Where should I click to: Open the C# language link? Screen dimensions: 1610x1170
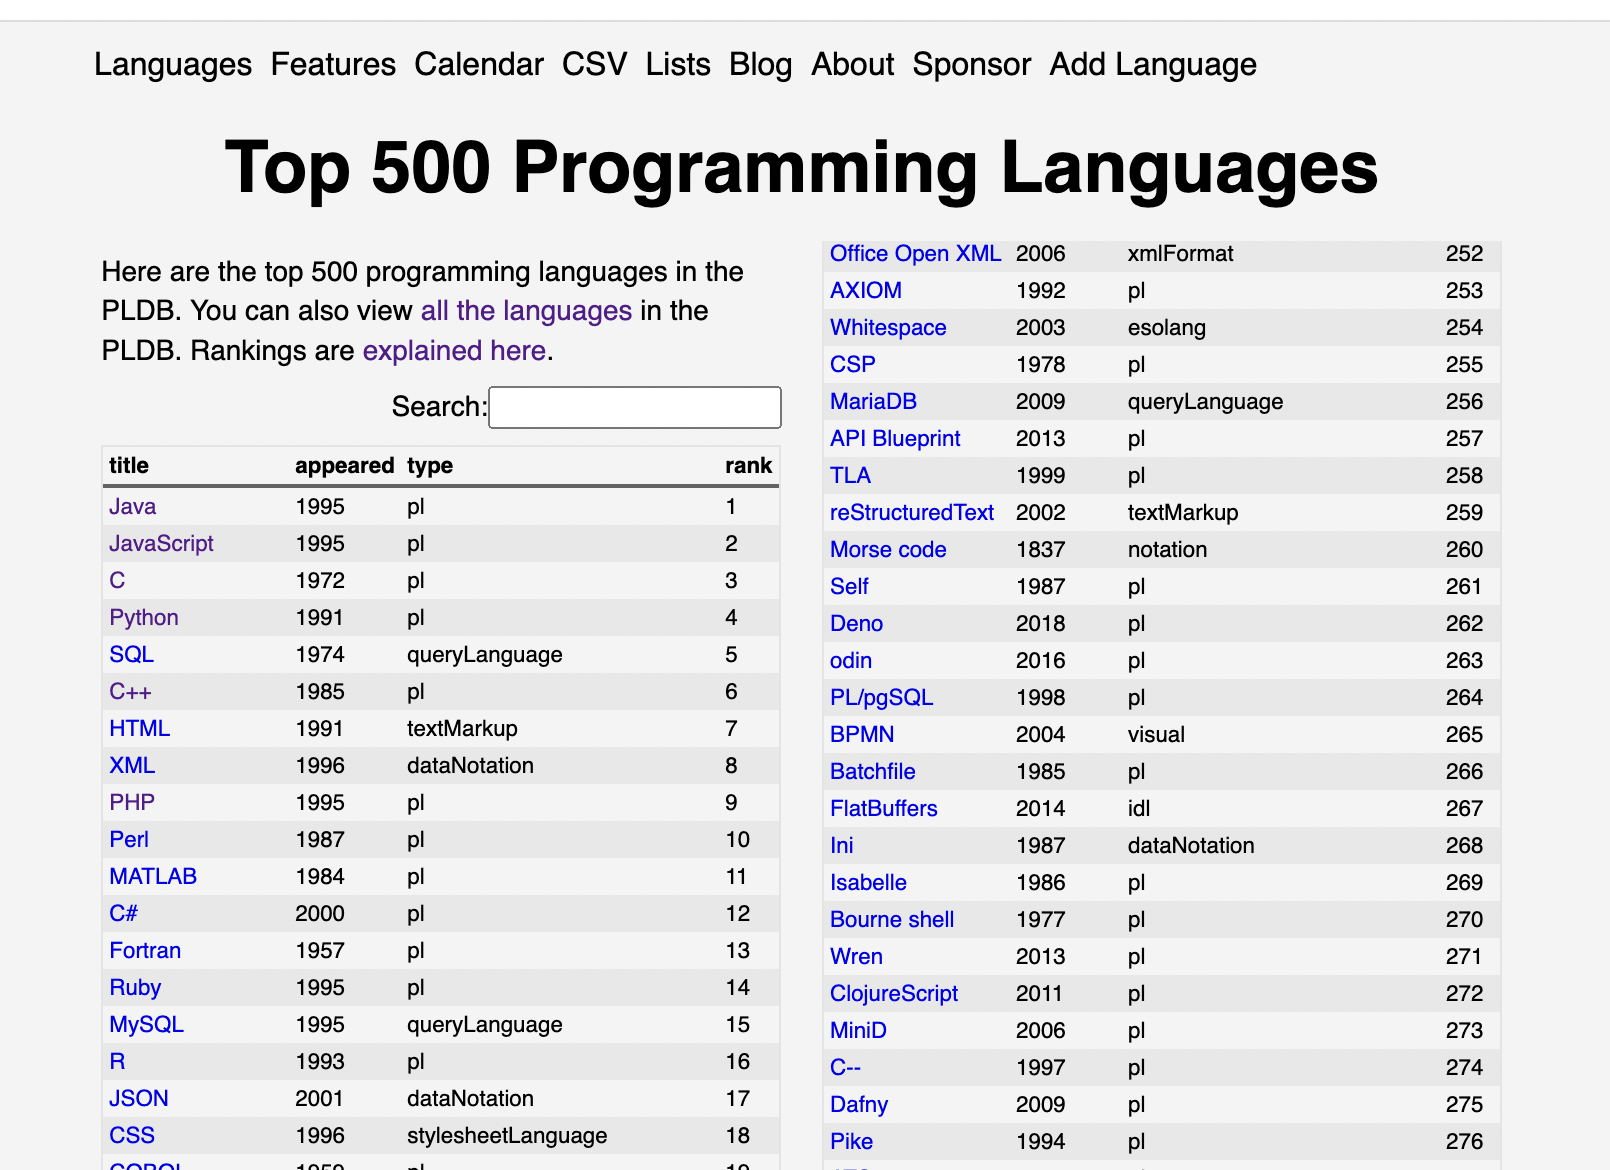(x=123, y=914)
